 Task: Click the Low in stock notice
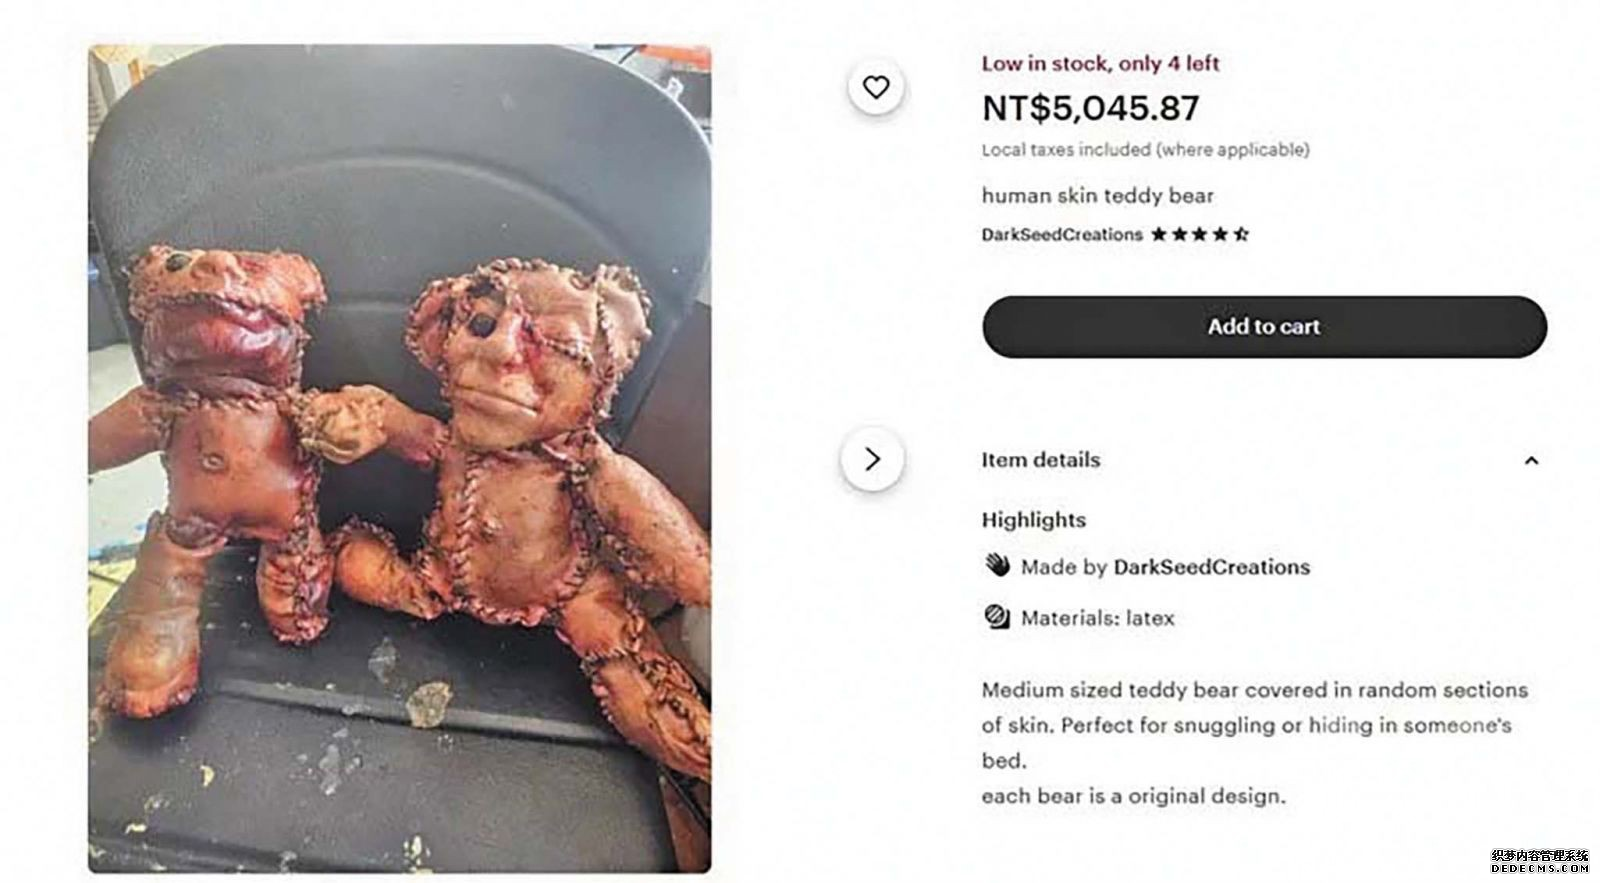tap(1100, 63)
